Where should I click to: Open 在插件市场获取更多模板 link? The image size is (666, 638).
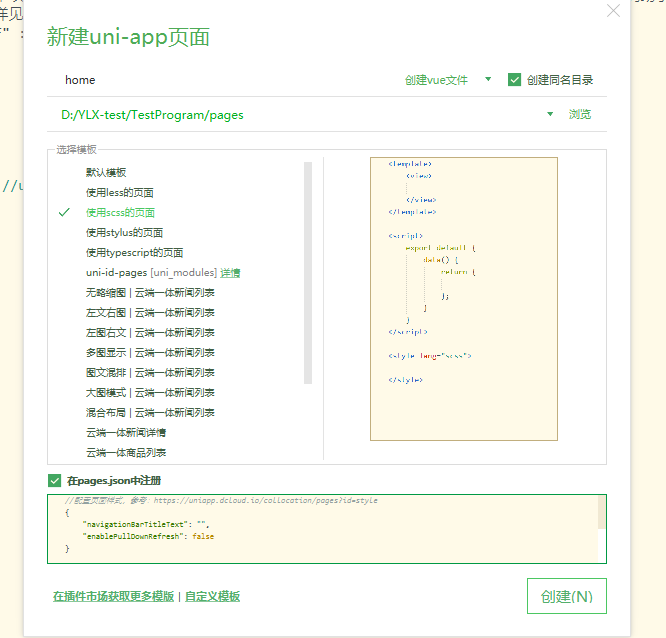click(x=113, y=596)
